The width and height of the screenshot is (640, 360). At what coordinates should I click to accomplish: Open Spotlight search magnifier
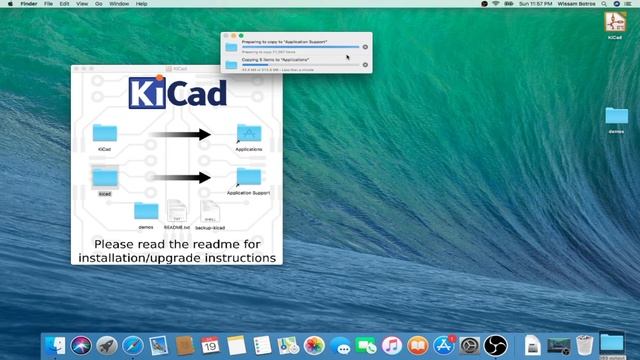point(604,4)
